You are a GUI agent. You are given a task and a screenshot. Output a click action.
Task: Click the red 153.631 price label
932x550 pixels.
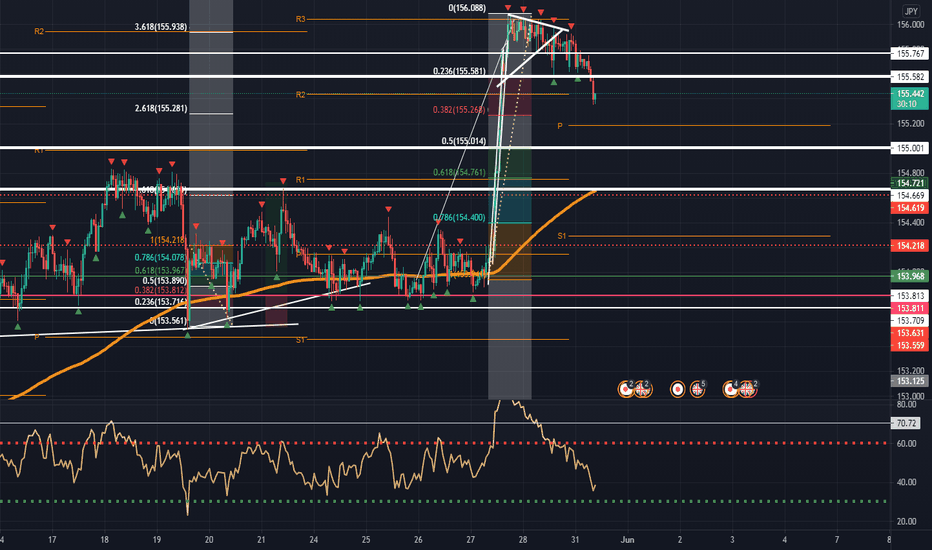(910, 333)
